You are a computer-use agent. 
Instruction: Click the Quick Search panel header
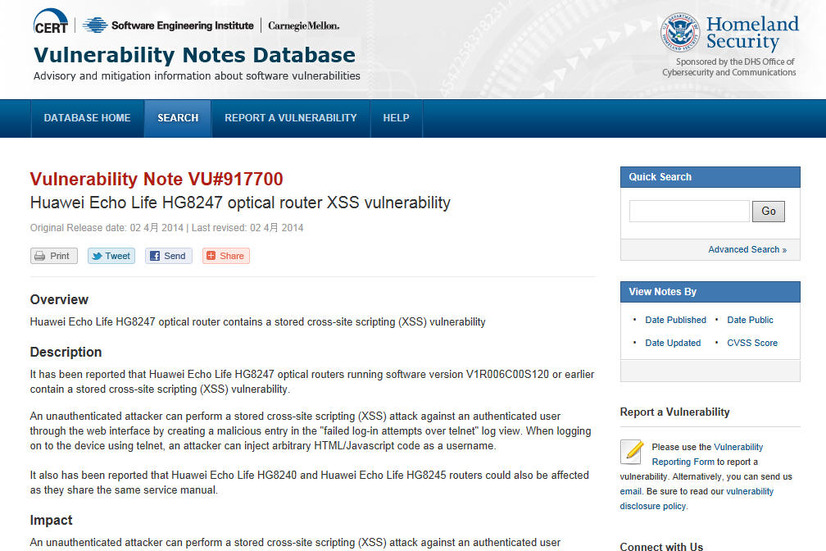710,177
